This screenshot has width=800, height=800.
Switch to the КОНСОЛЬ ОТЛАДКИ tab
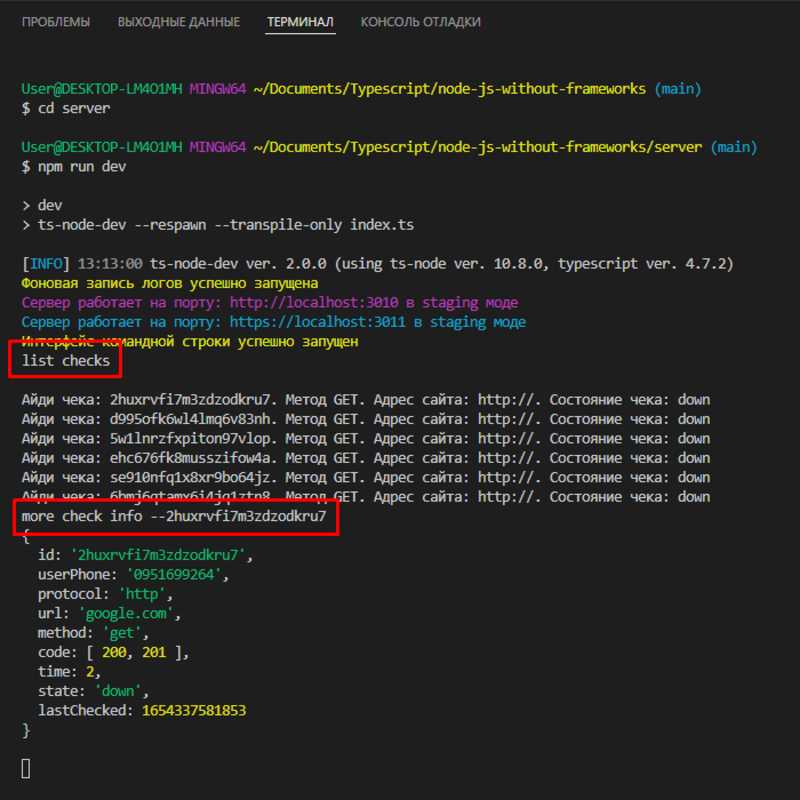[421, 20]
